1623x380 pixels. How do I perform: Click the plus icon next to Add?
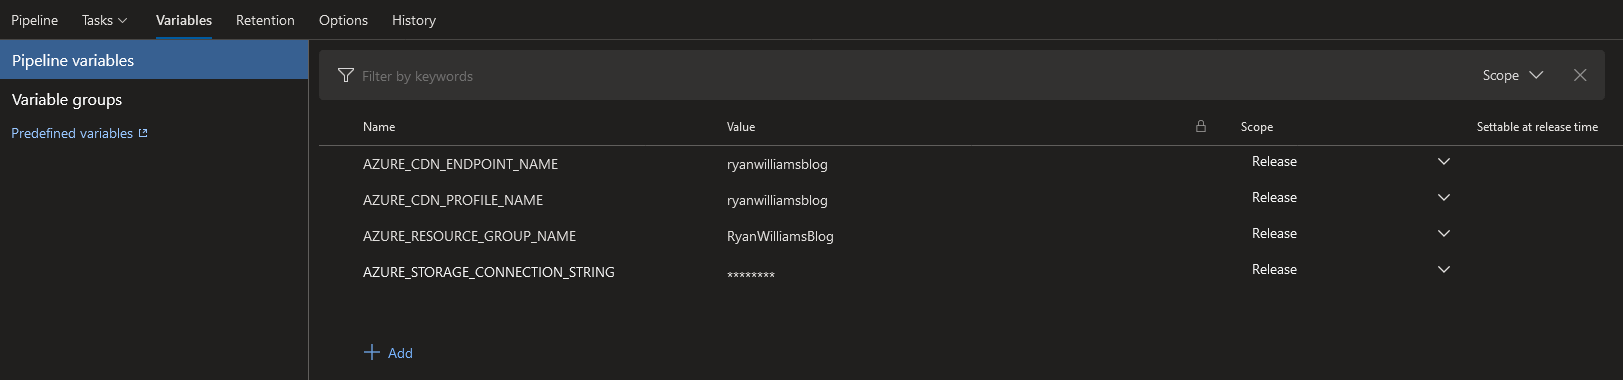pyautogui.click(x=372, y=352)
